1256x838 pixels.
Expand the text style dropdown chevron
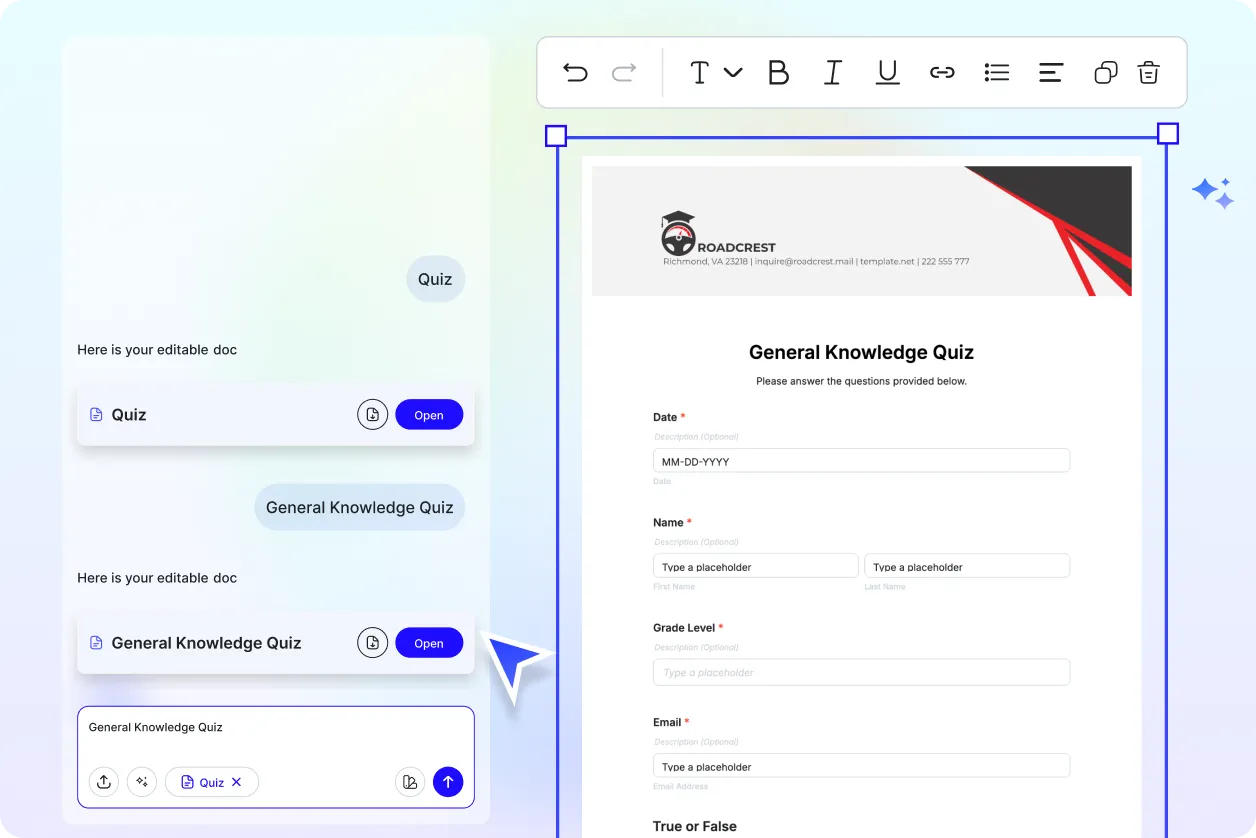pos(733,72)
